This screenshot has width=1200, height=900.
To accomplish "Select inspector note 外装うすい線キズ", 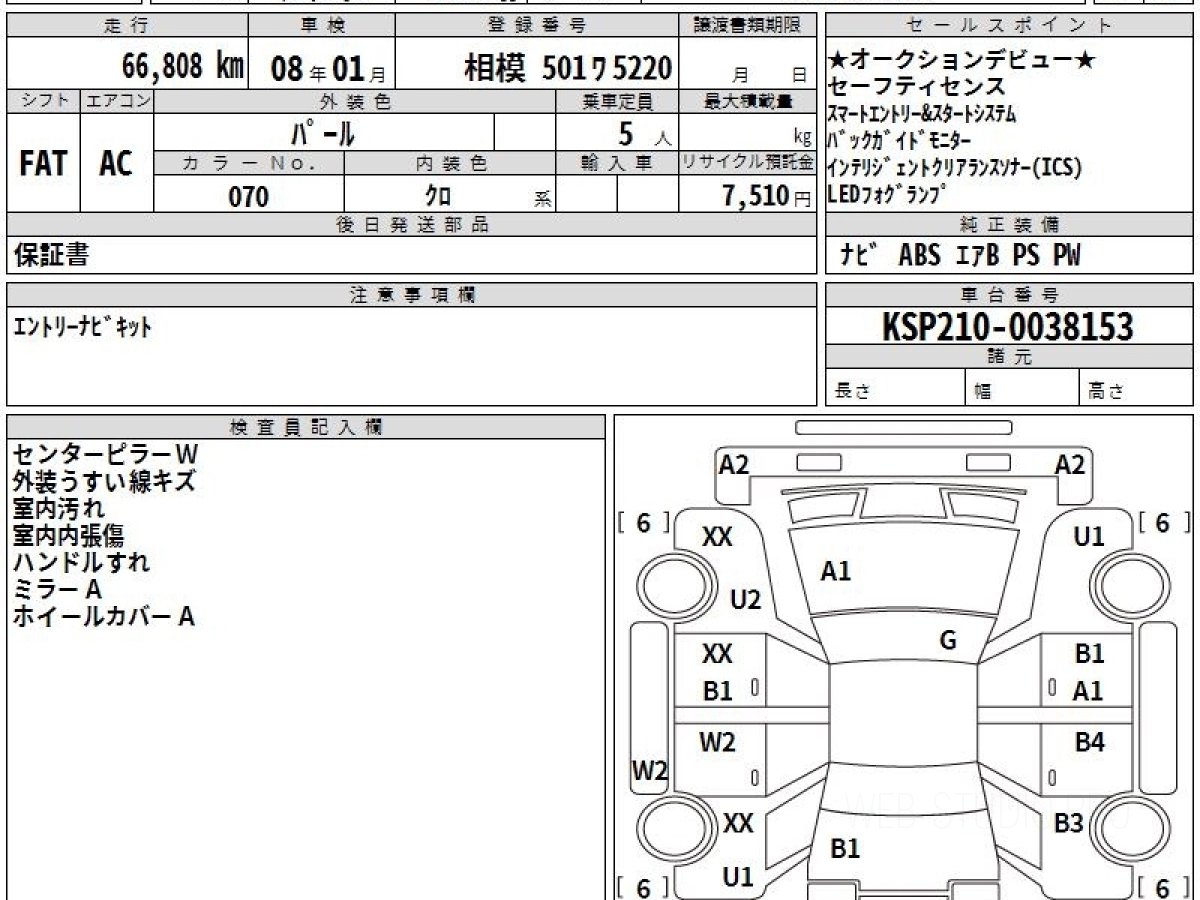I will pyautogui.click(x=104, y=483).
